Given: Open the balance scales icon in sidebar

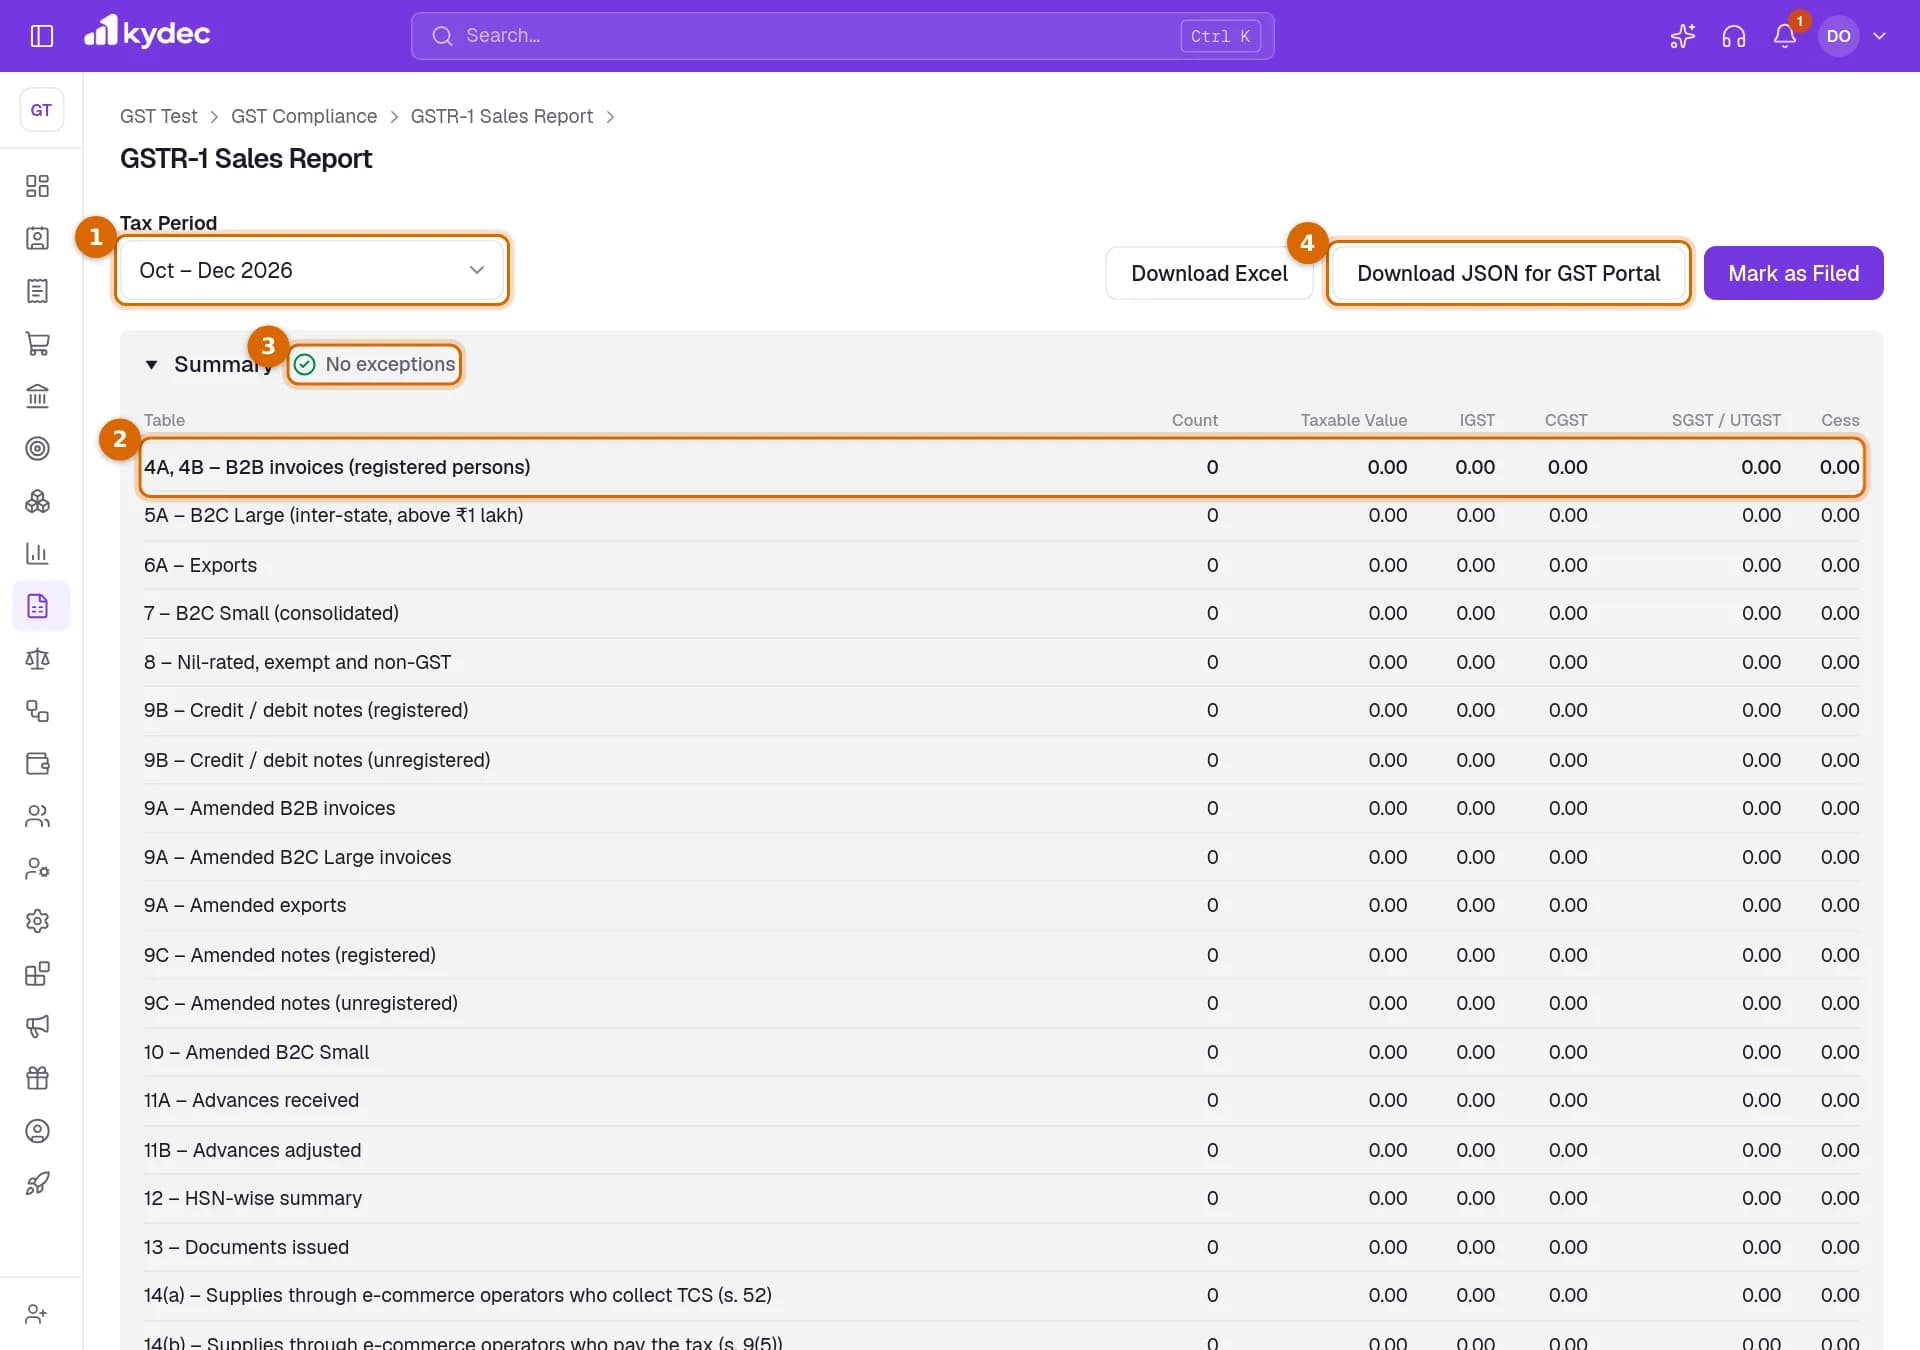Looking at the screenshot, I should coord(37,658).
